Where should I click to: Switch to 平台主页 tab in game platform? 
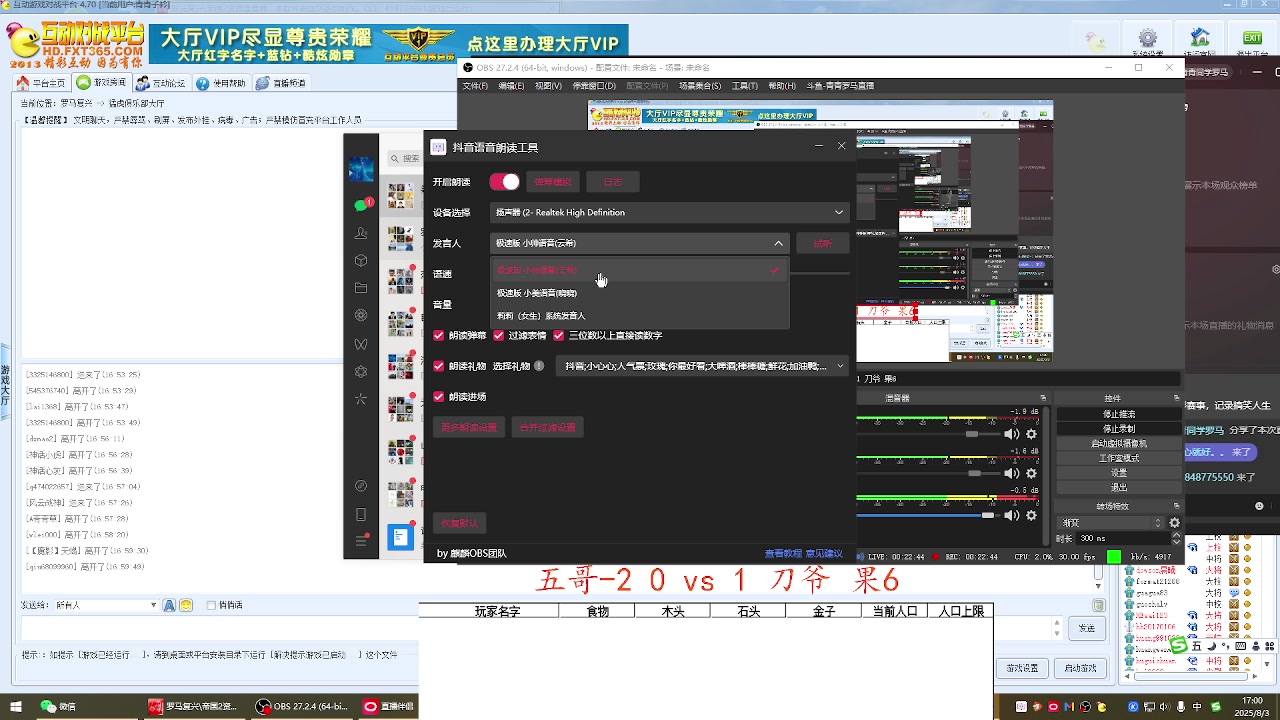[x=43, y=83]
